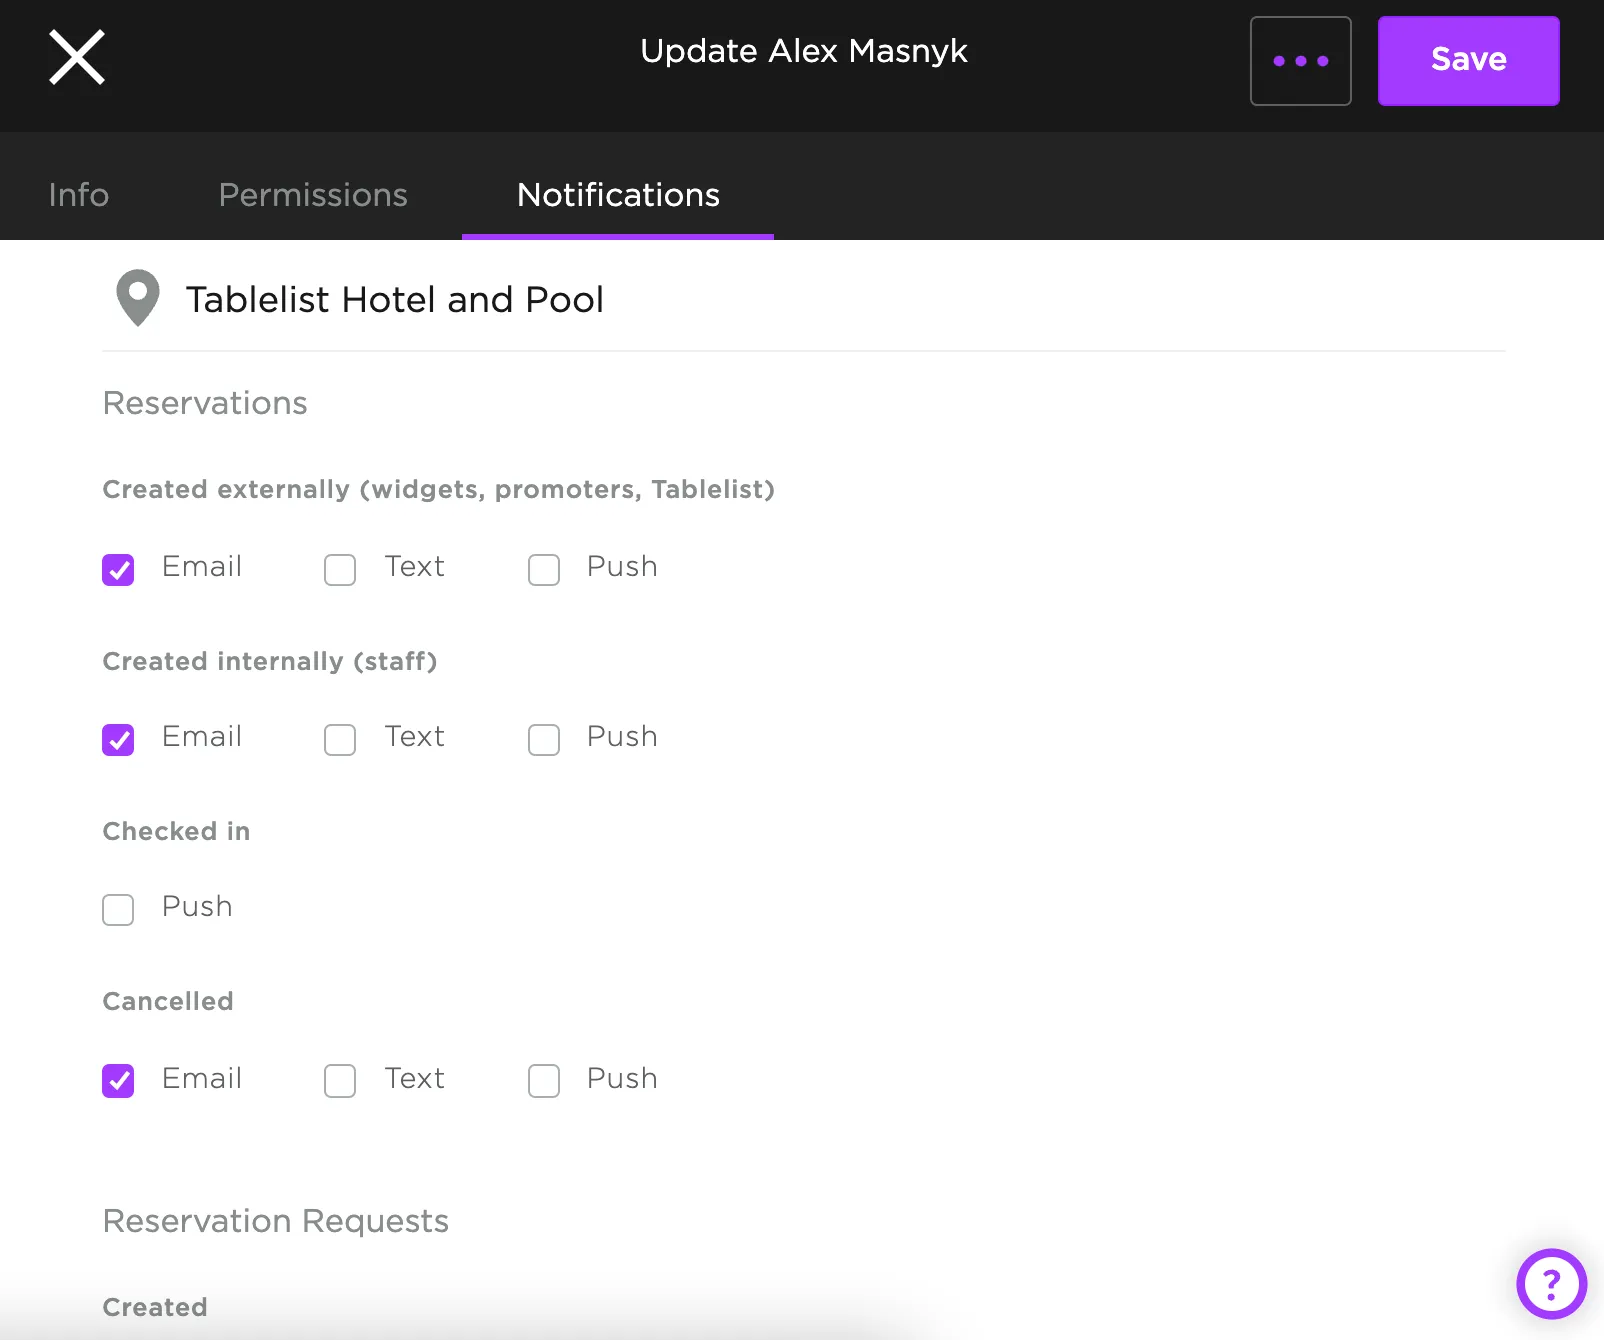Viewport: 1604px width, 1340px height.
Task: Switch to the Info tab
Action: (x=79, y=194)
